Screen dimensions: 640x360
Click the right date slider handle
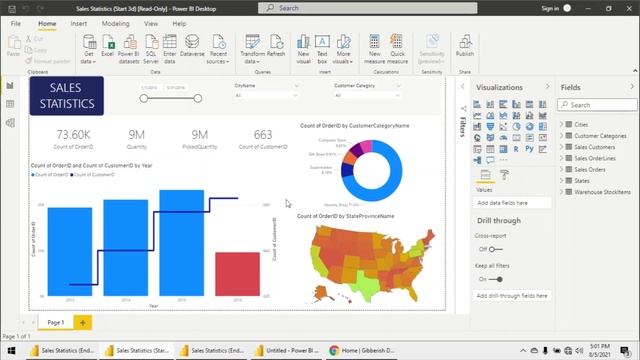coord(198,98)
